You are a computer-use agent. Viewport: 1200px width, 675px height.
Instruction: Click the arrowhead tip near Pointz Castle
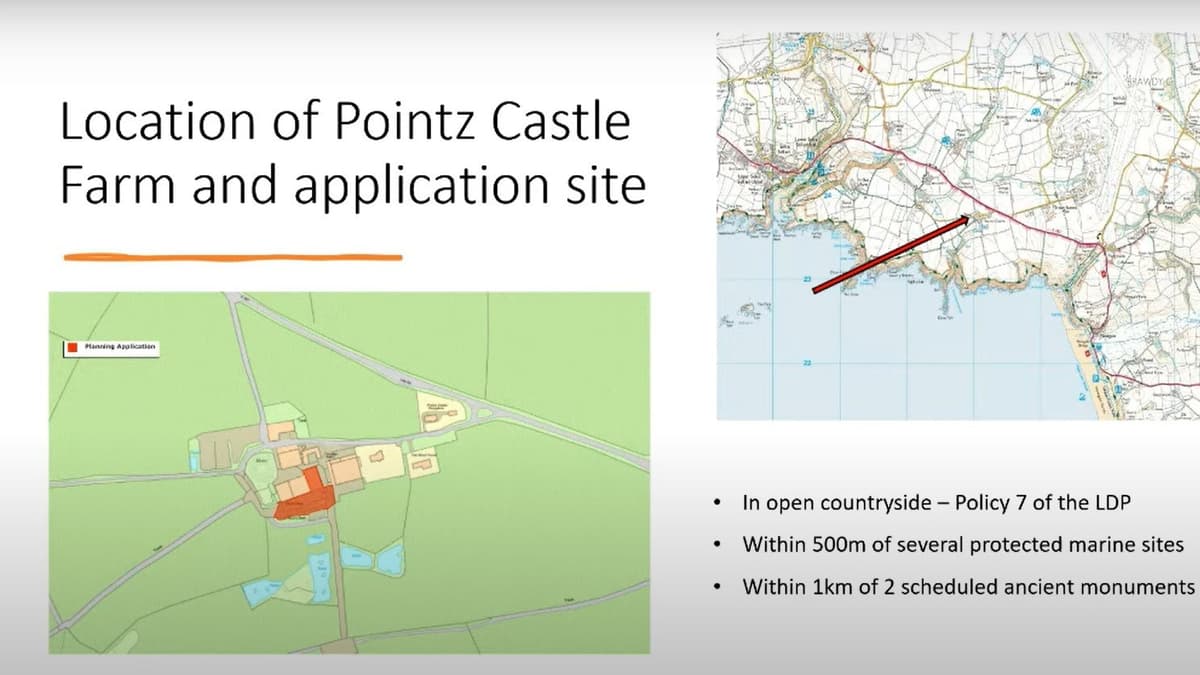[969, 216]
